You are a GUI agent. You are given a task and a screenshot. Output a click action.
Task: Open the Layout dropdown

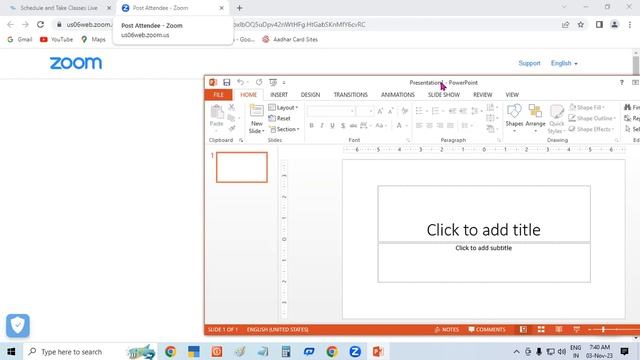283,108
